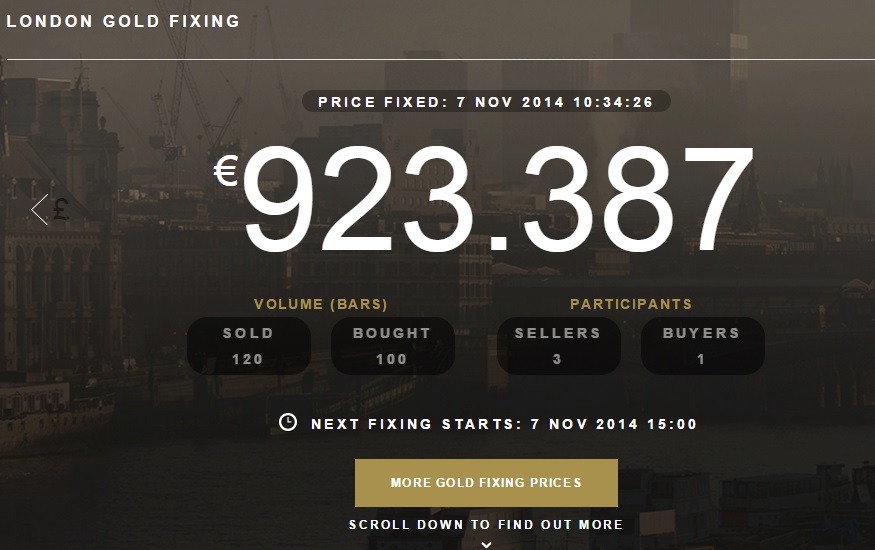This screenshot has height=550, width=875.
Task: Click the 923.387 gold price figure
Action: (x=497, y=202)
